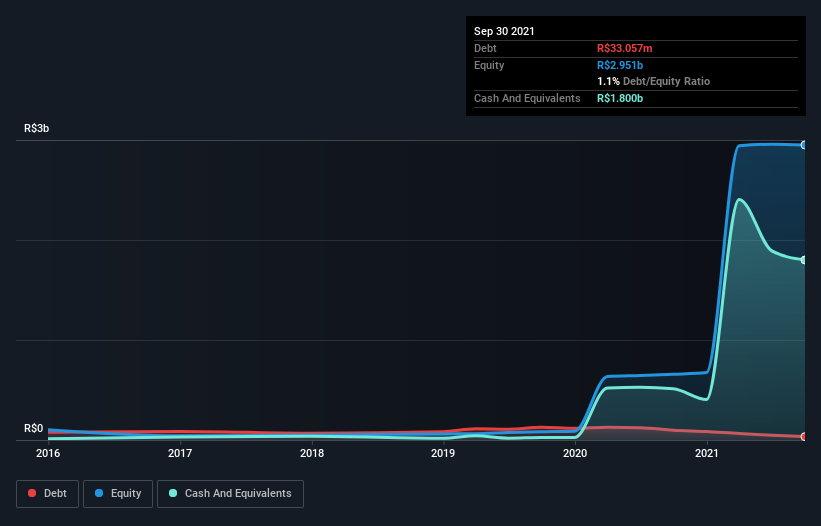
Task: Toggle the Debt series in the legend
Action: tap(47, 494)
